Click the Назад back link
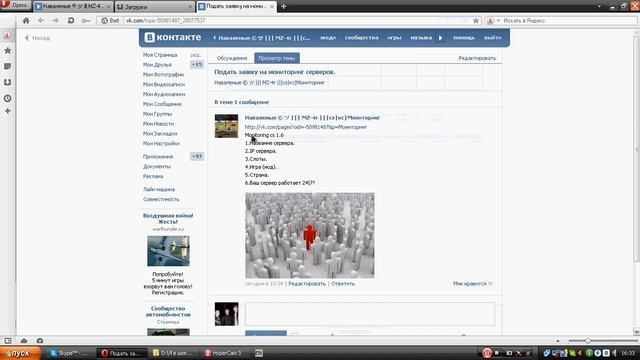Image resolution: width=640 pixels, height=360 pixels. click(x=37, y=38)
